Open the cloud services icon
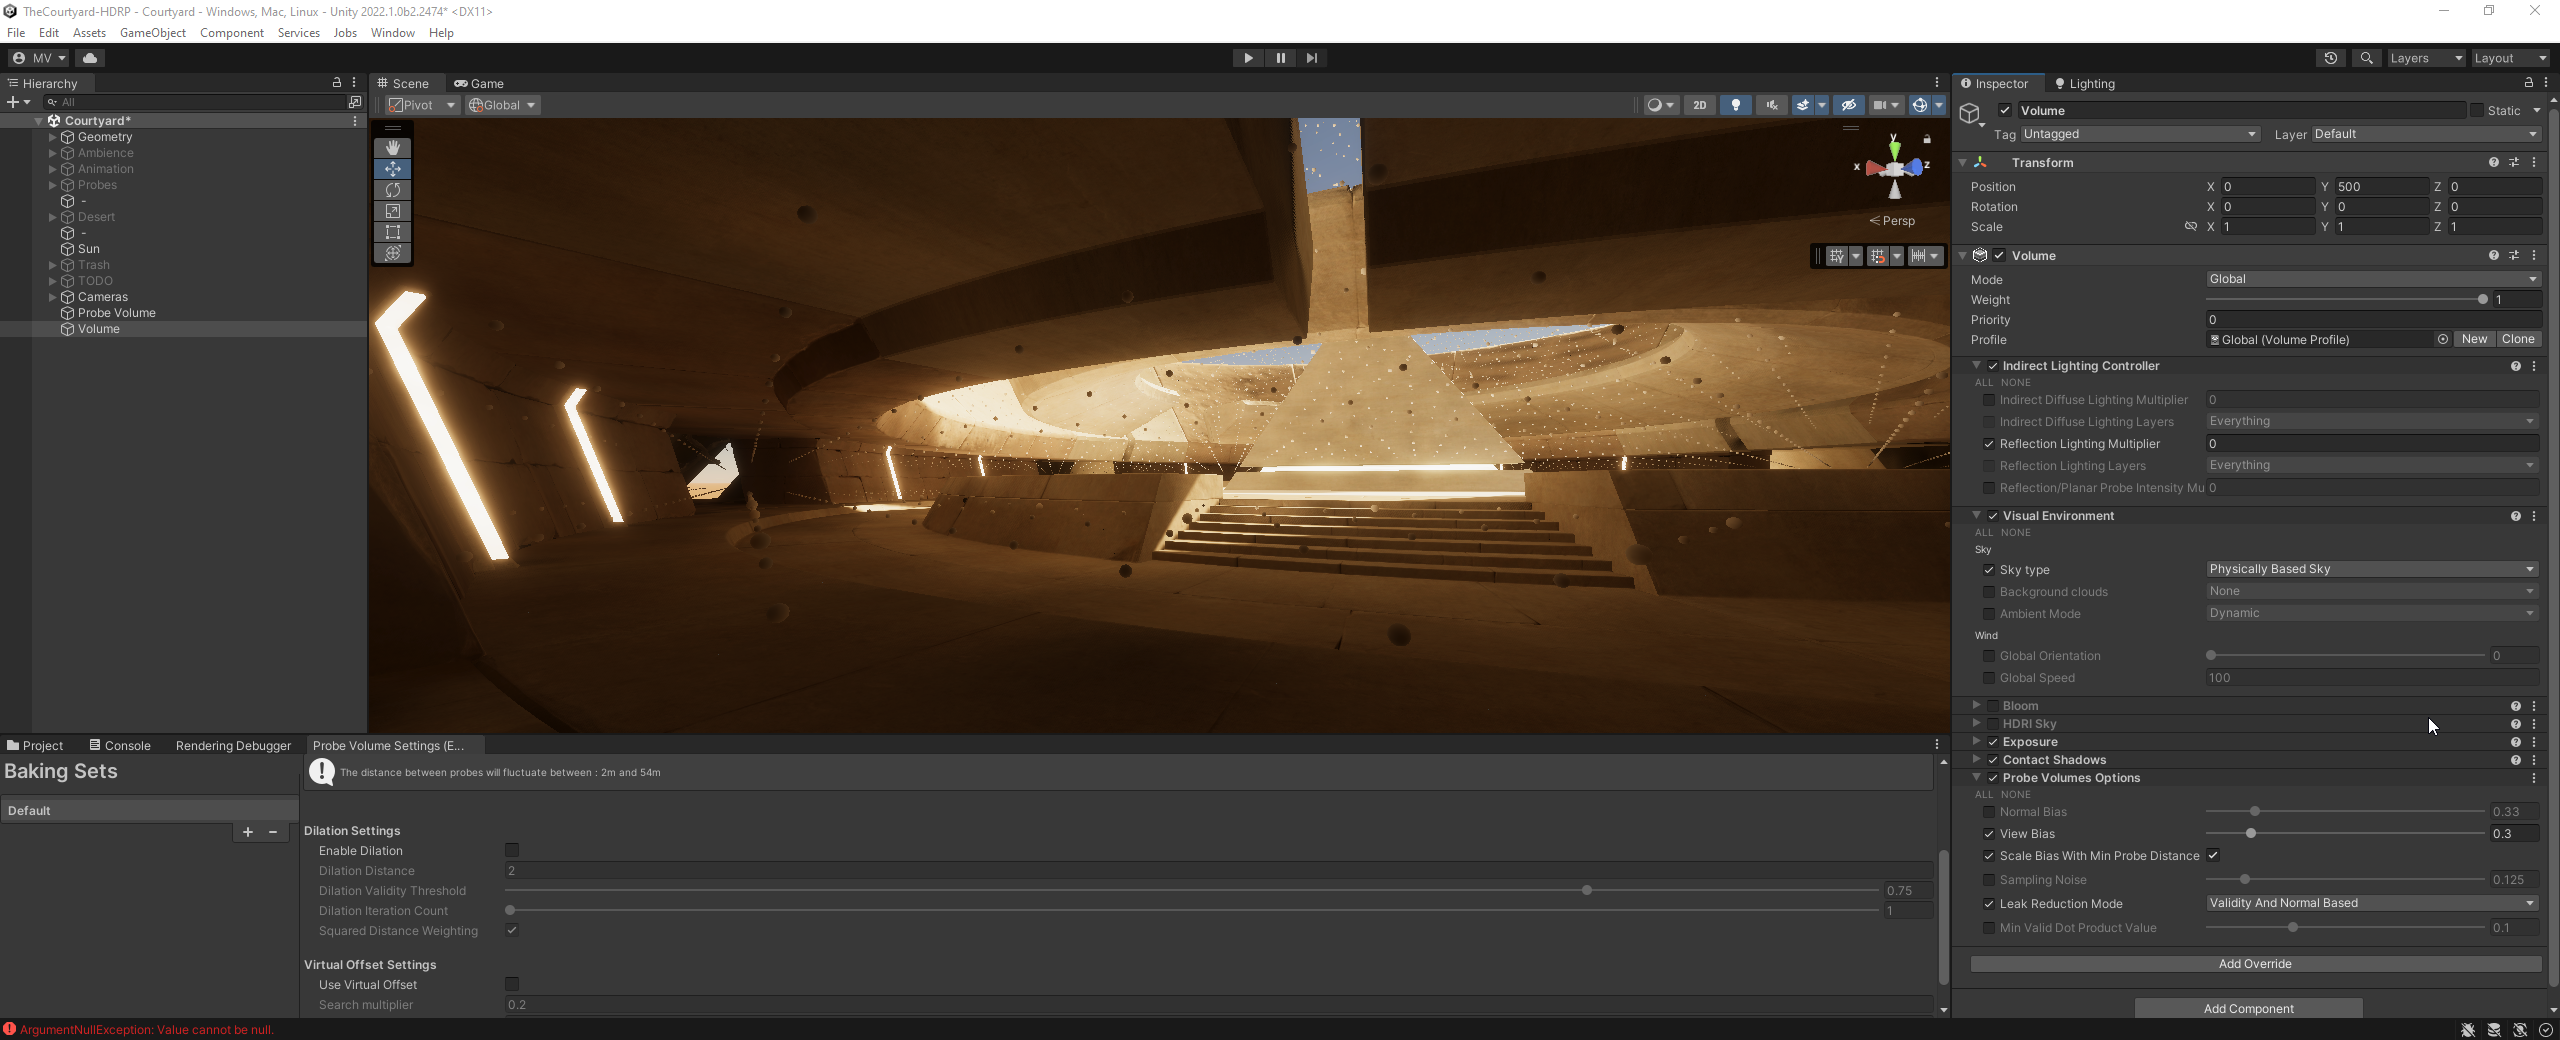 pos(90,58)
